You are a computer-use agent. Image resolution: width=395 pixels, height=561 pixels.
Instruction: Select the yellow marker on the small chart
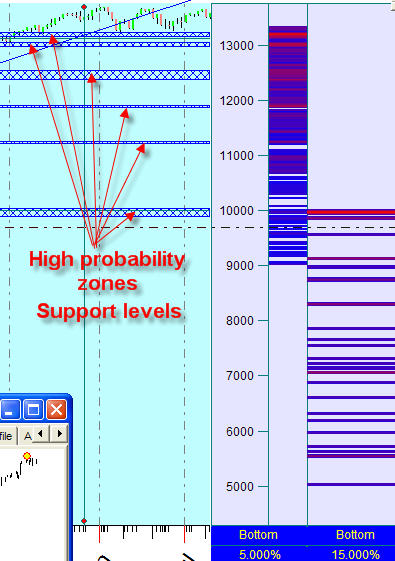27,456
